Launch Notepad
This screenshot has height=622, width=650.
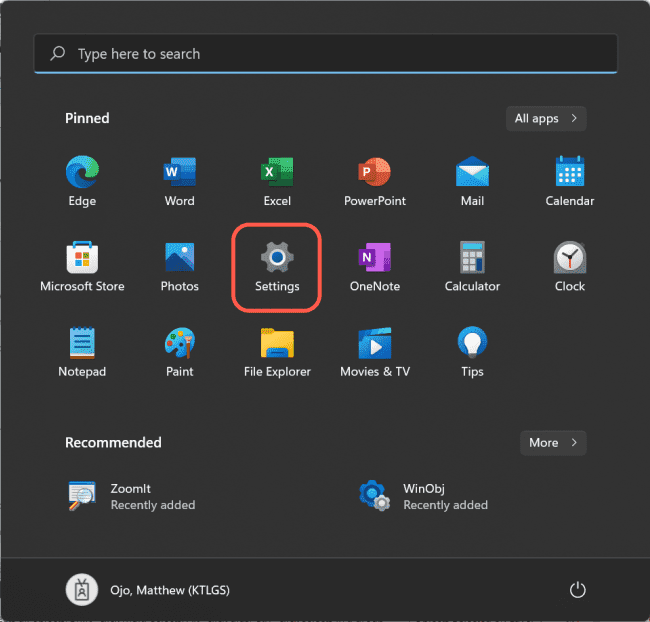82,344
